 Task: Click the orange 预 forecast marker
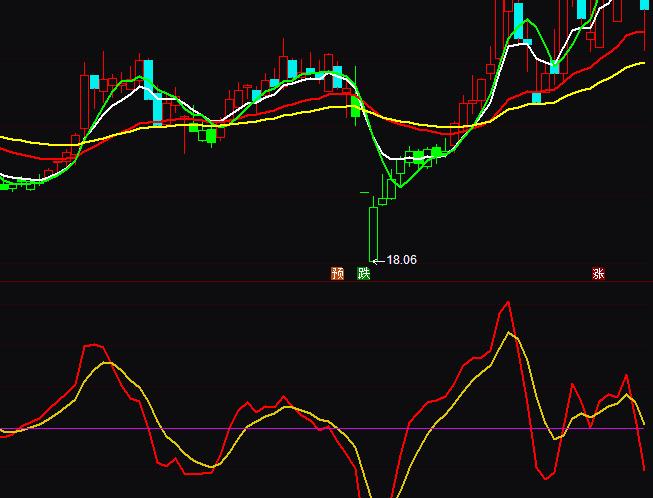[337, 273]
